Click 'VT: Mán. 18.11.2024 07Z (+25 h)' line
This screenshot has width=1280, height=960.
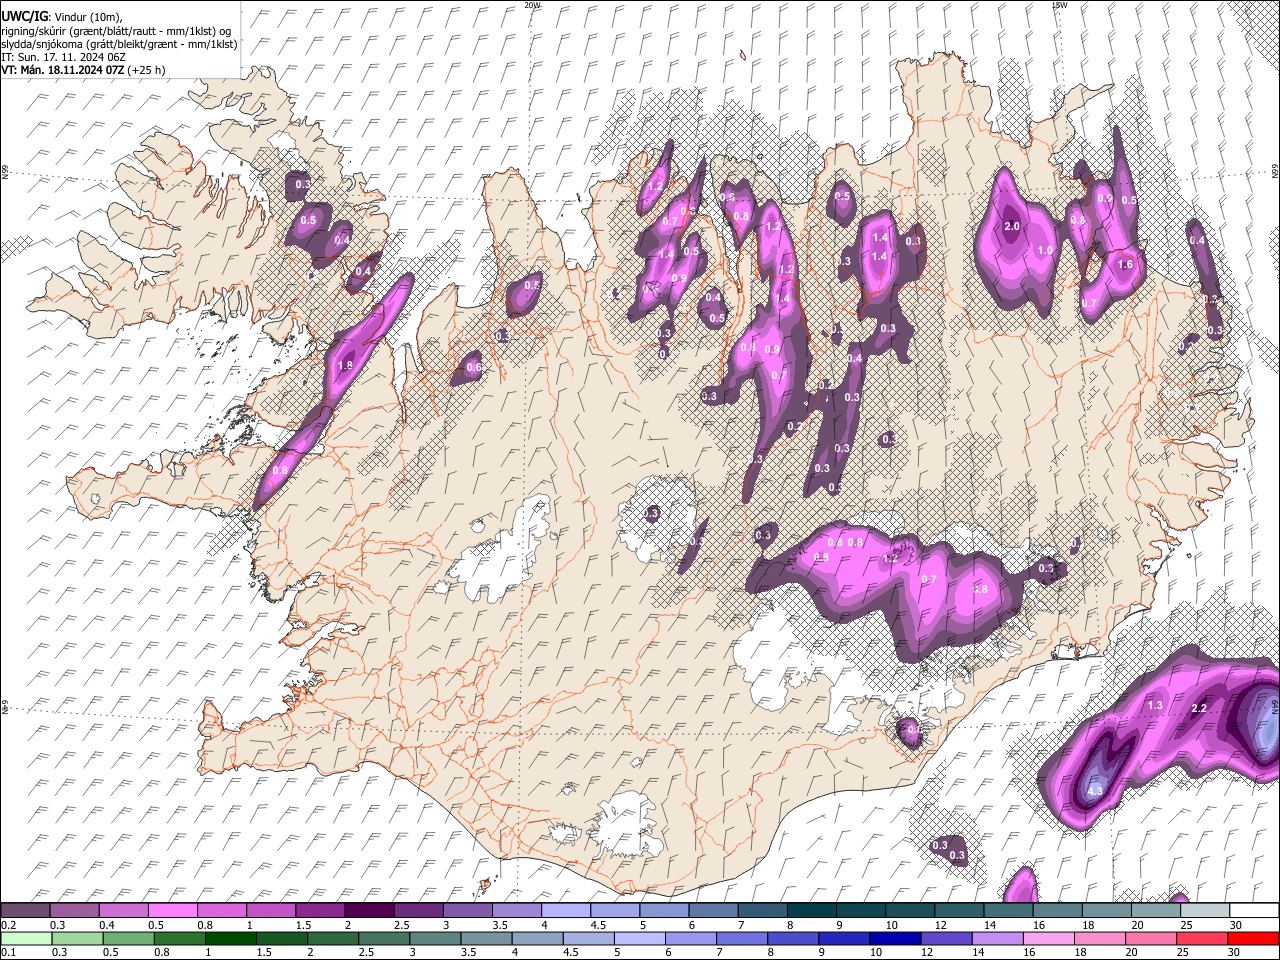click(x=83, y=70)
